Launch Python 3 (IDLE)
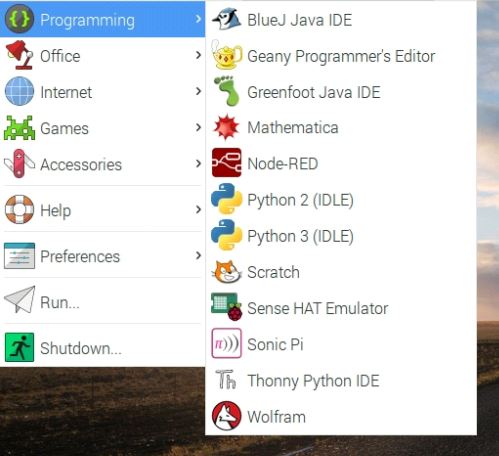 341,235
